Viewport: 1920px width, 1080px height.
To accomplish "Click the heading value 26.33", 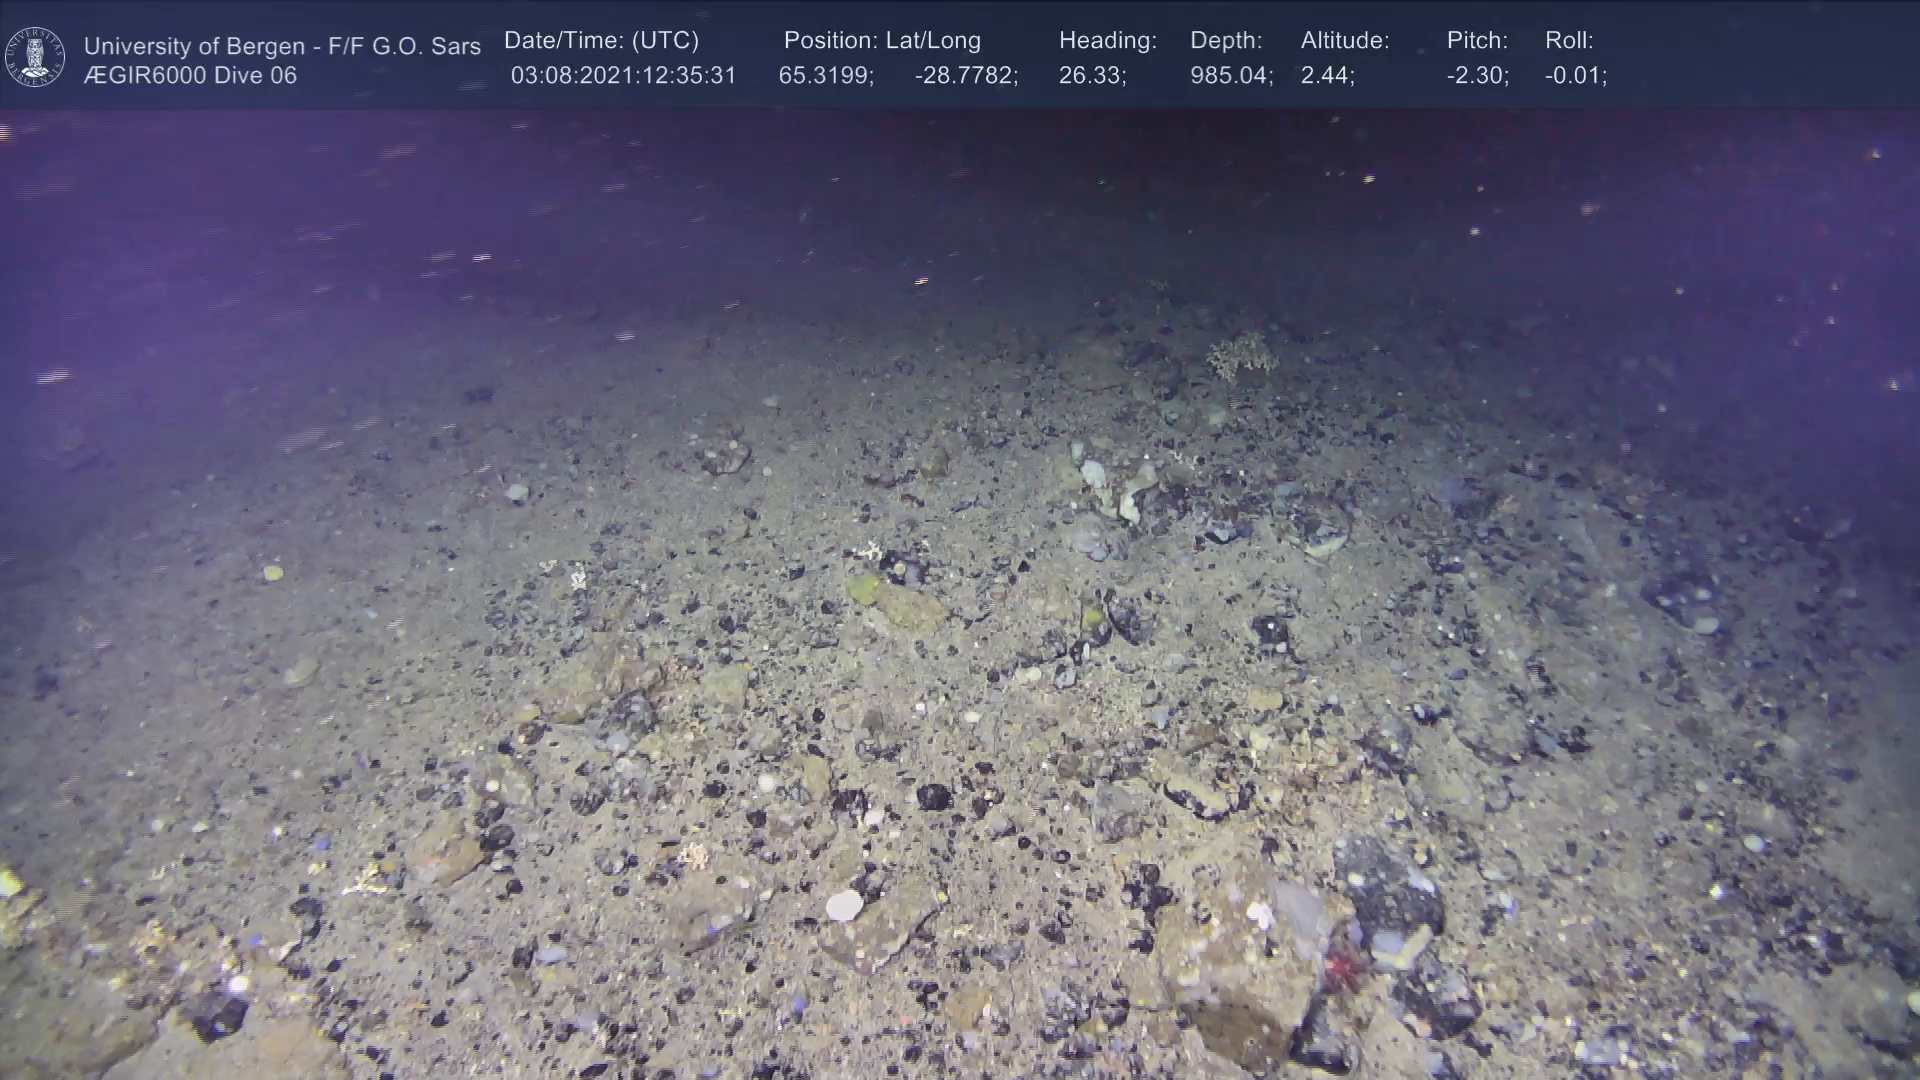I will tap(1092, 76).
